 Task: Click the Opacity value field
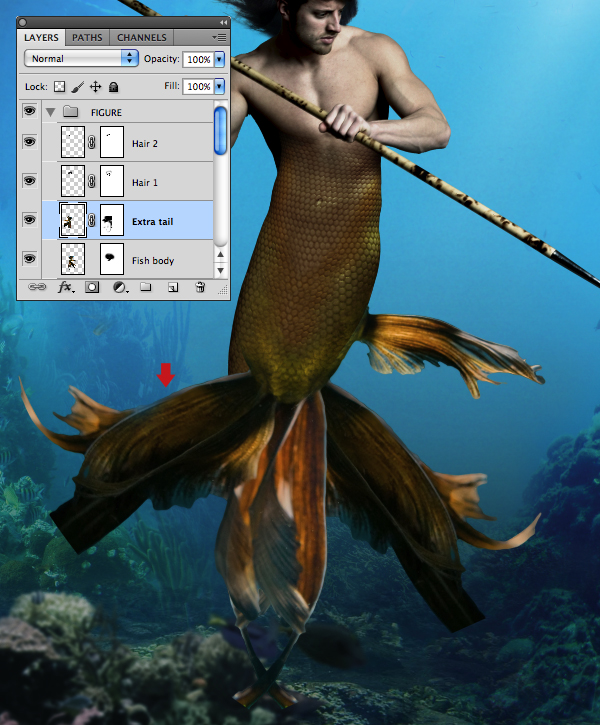(x=198, y=59)
